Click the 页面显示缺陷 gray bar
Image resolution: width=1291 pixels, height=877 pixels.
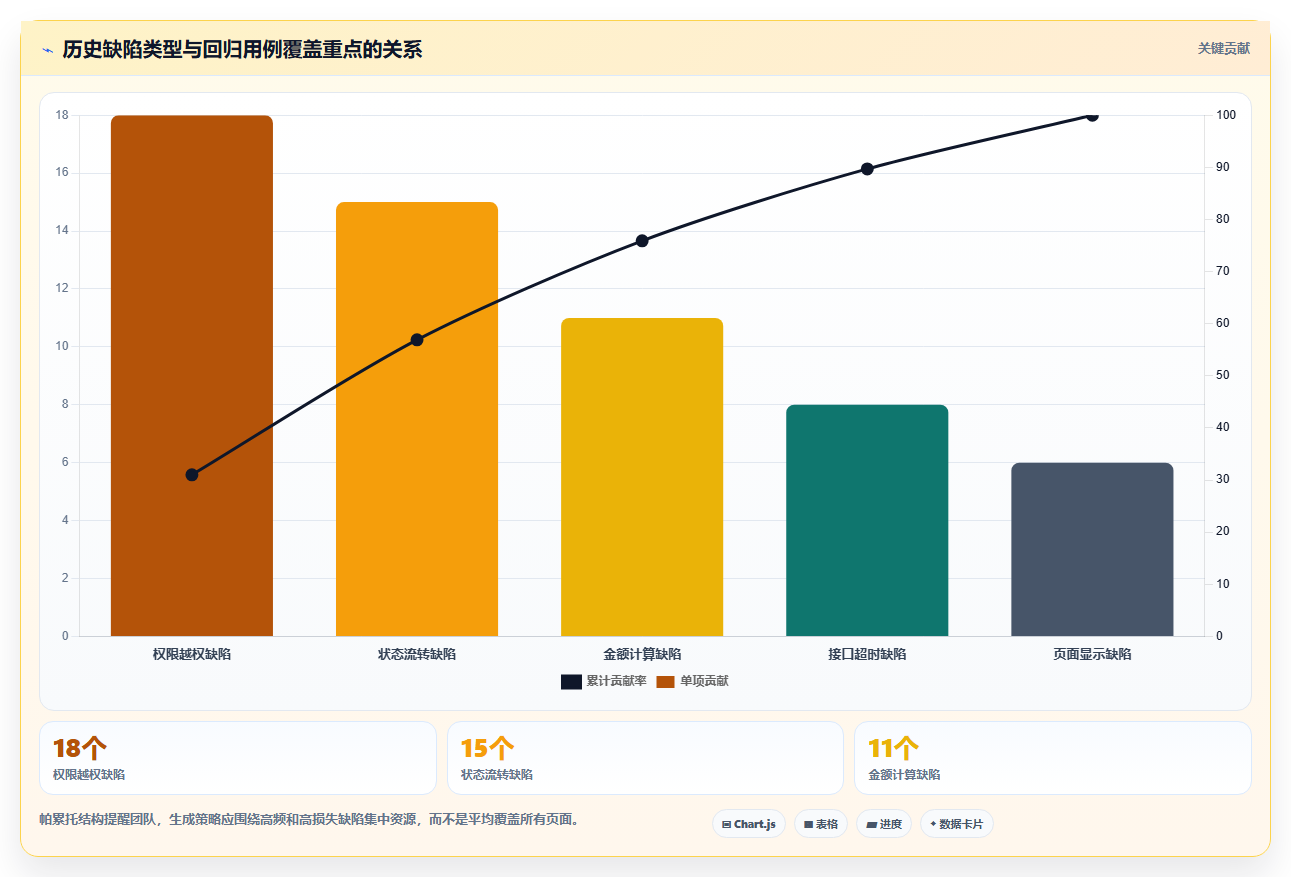coord(1092,549)
